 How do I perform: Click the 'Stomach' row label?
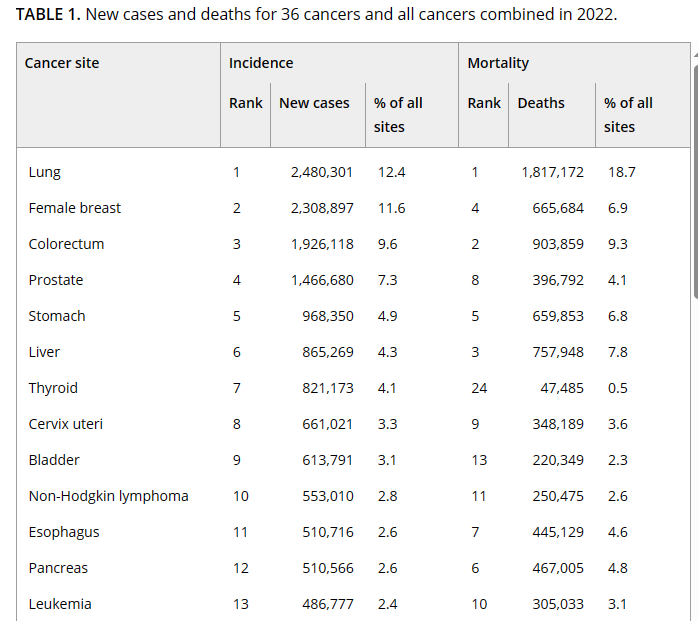pyautogui.click(x=57, y=316)
